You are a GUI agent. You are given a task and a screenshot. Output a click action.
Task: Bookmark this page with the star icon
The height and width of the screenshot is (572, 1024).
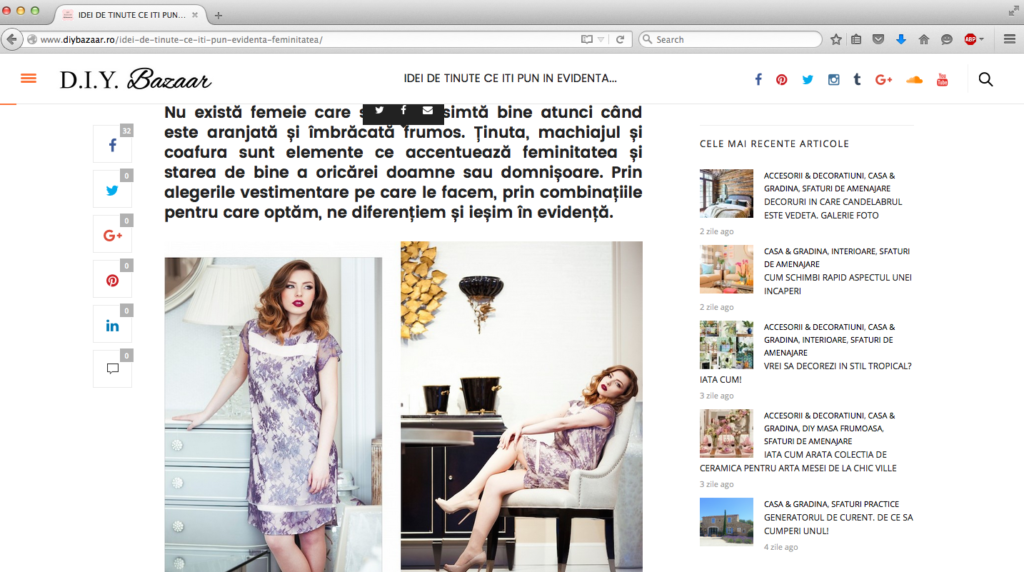coord(836,40)
